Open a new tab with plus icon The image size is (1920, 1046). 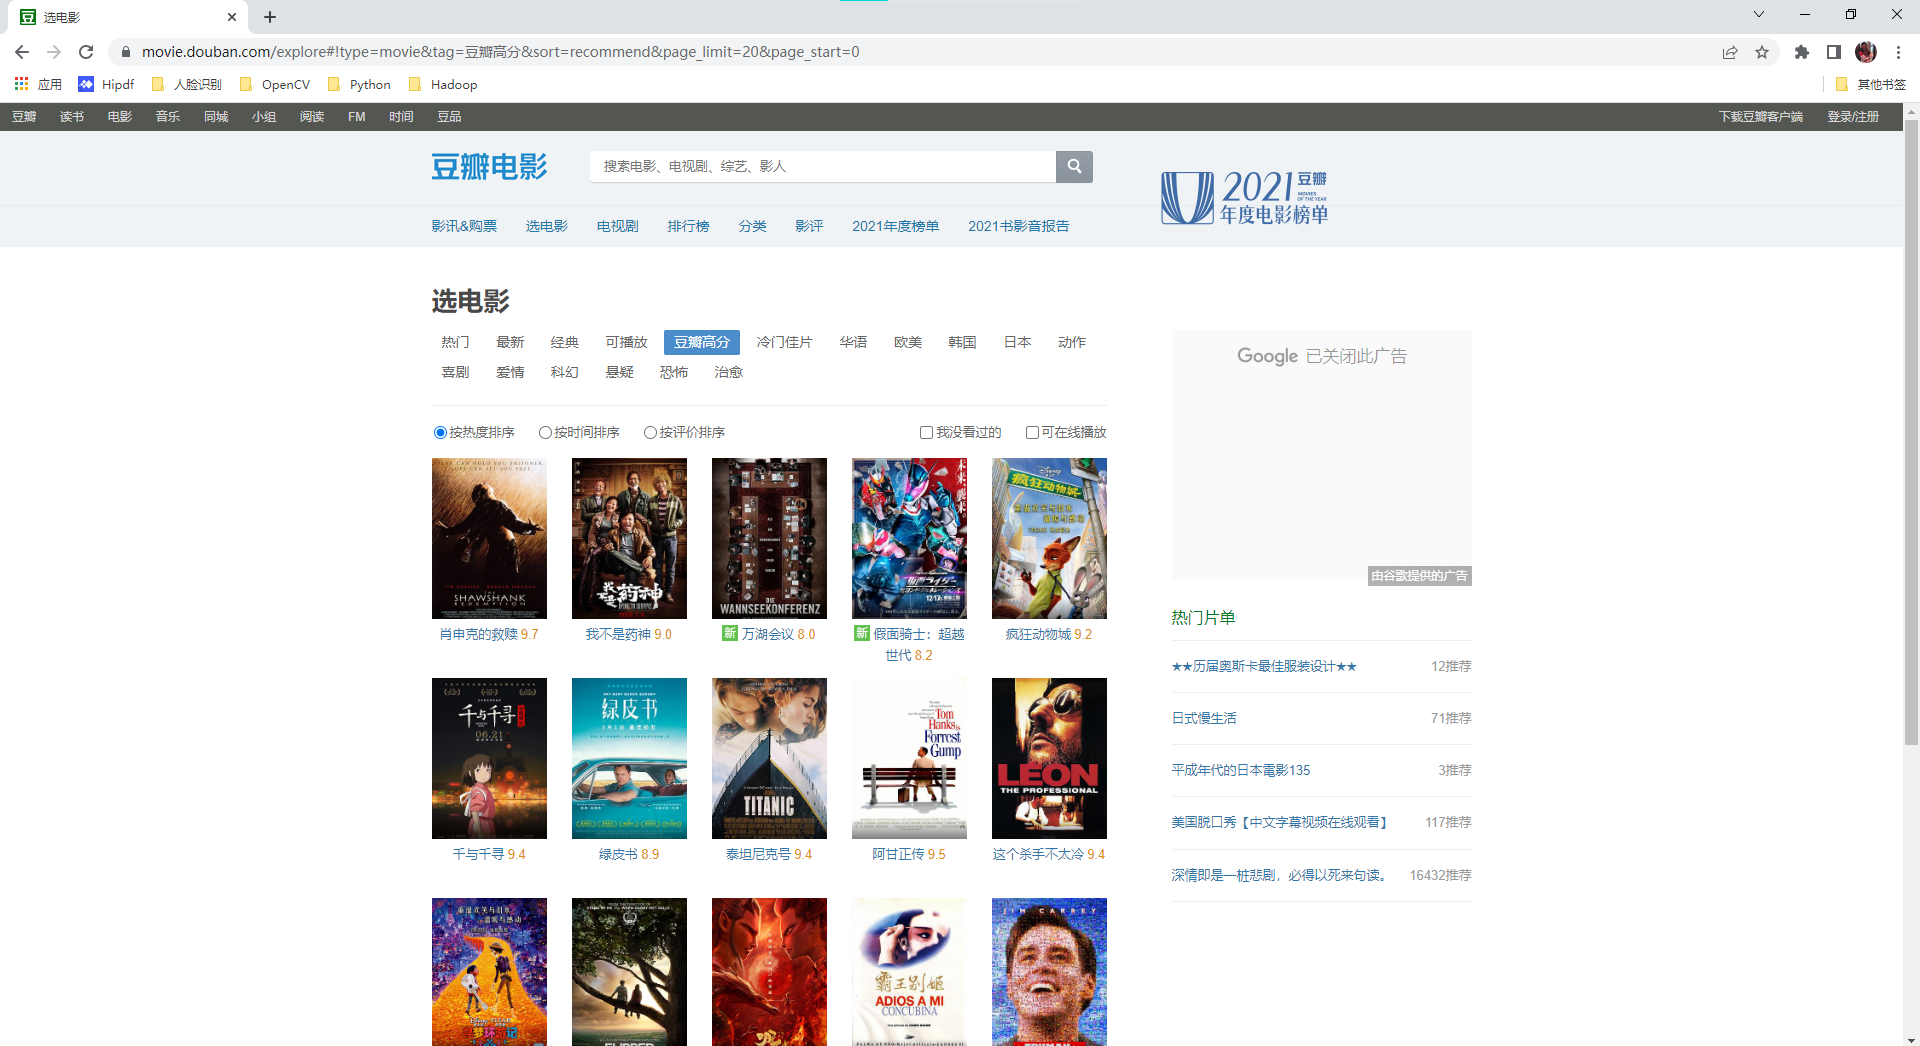[x=270, y=17]
